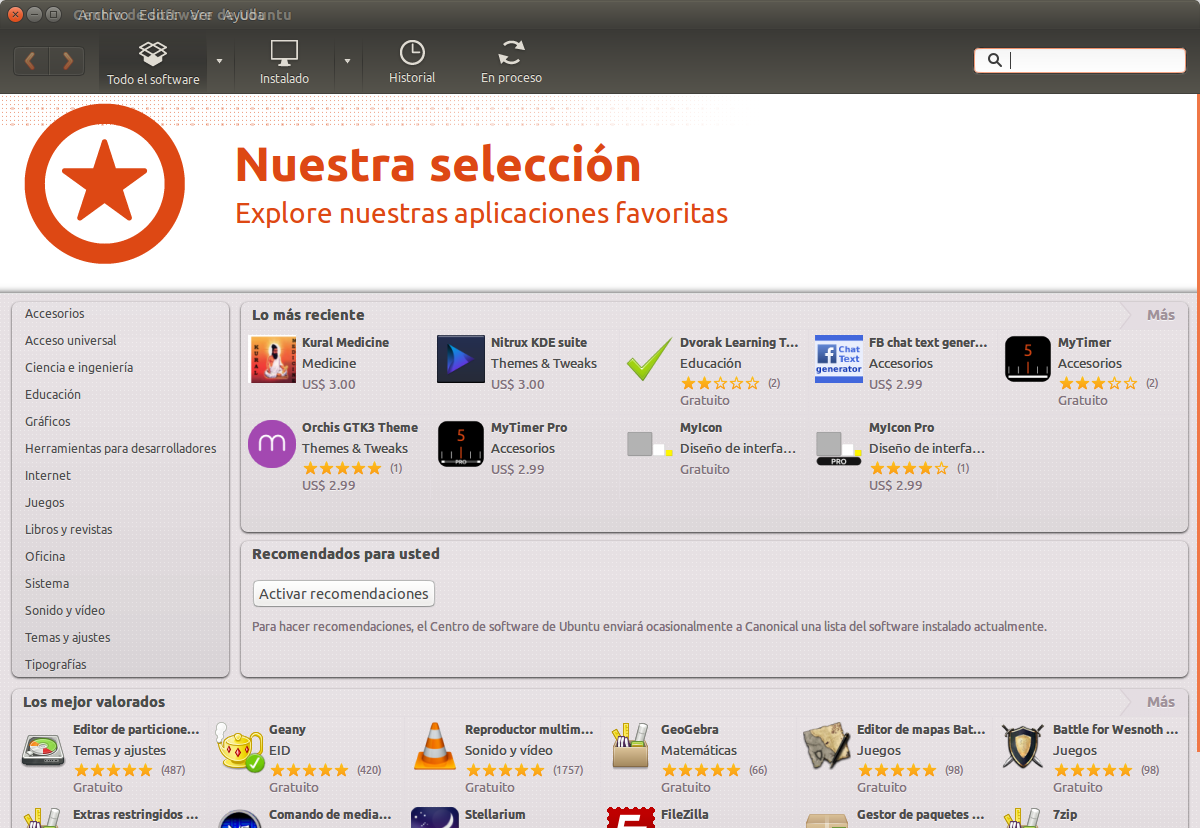
Task: Open the Archivo menu
Action: point(101,15)
